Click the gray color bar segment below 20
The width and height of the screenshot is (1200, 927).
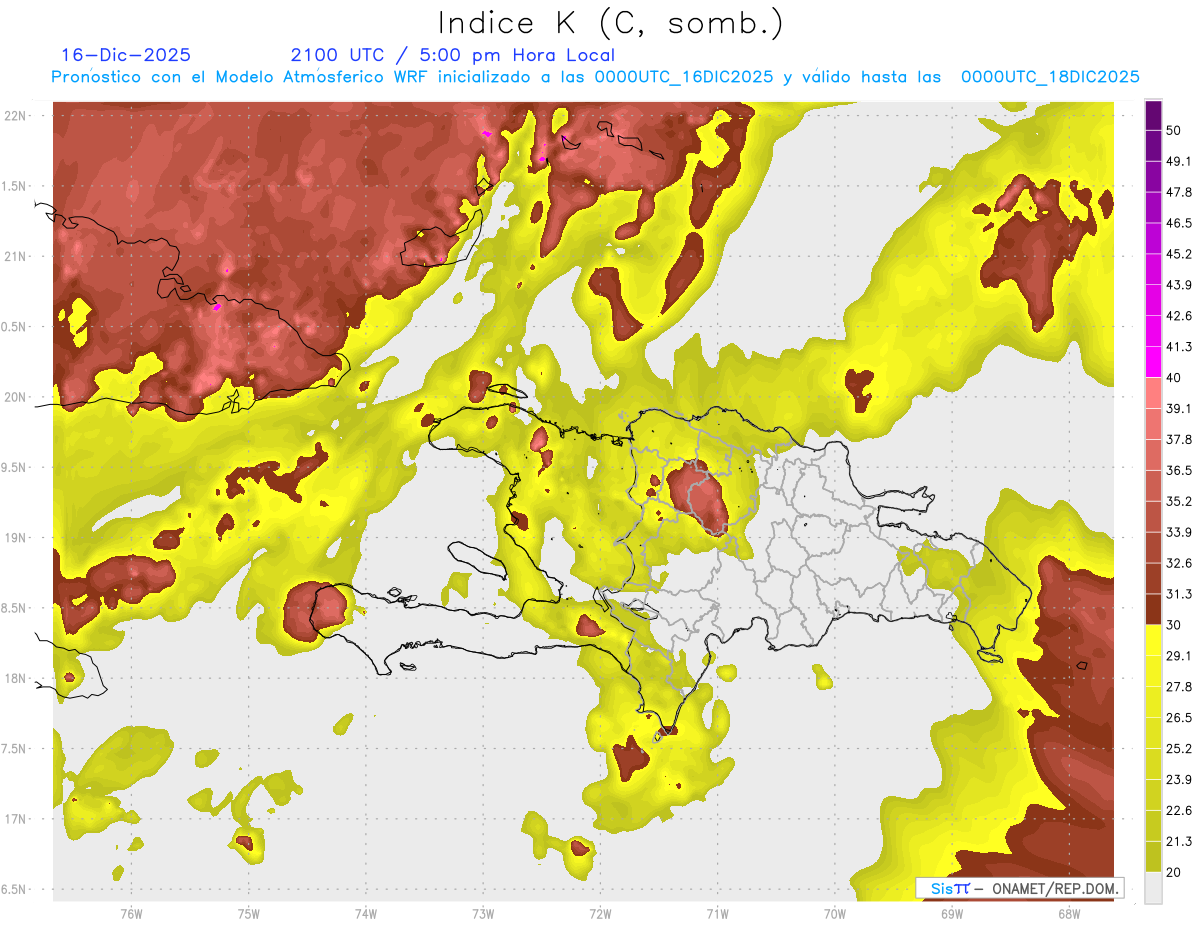[1153, 888]
